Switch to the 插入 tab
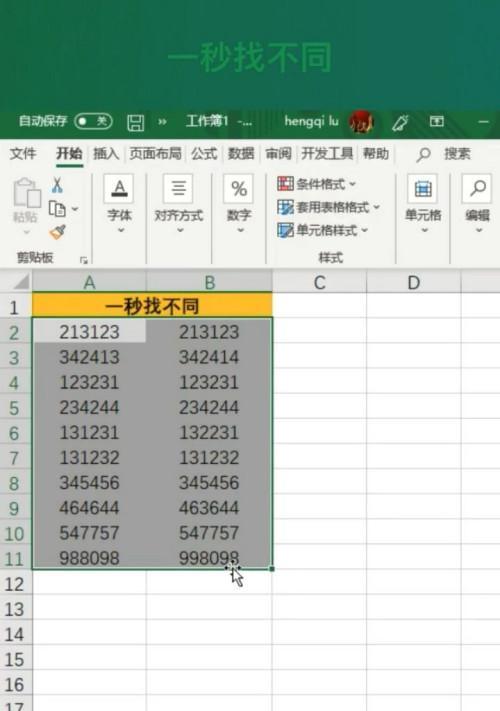 (106, 154)
